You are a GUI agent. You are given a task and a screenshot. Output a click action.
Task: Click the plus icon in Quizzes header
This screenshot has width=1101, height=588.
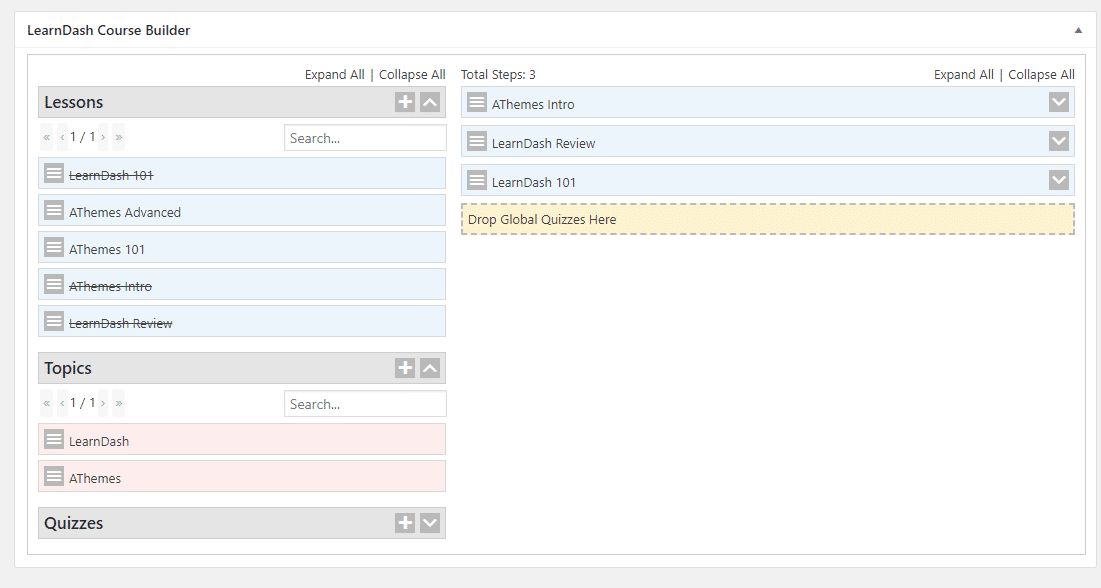(x=404, y=523)
